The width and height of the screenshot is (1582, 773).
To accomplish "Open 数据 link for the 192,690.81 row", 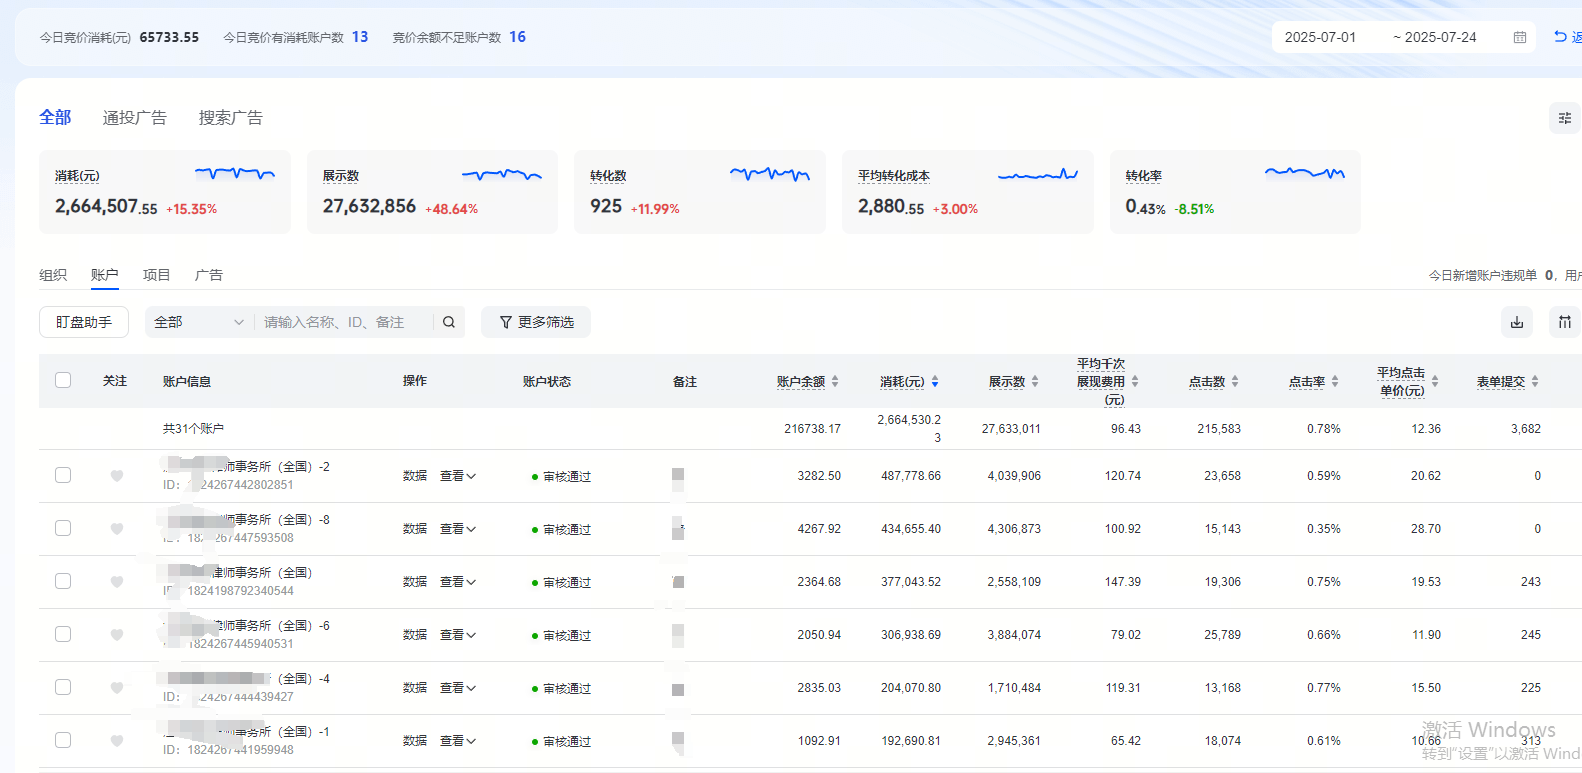I will click(x=415, y=741).
